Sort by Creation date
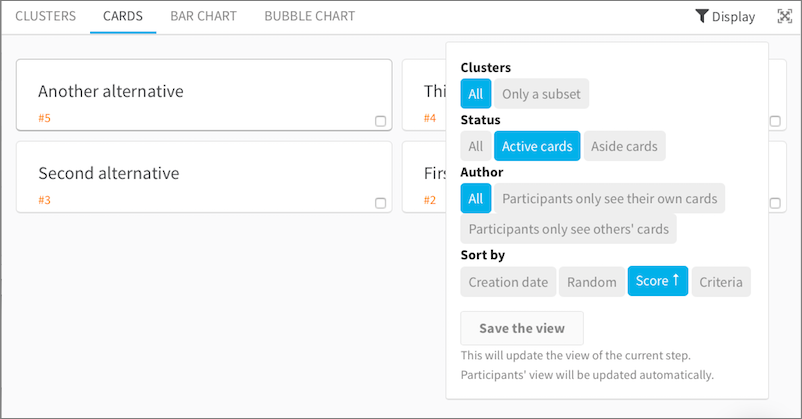 [x=508, y=282]
